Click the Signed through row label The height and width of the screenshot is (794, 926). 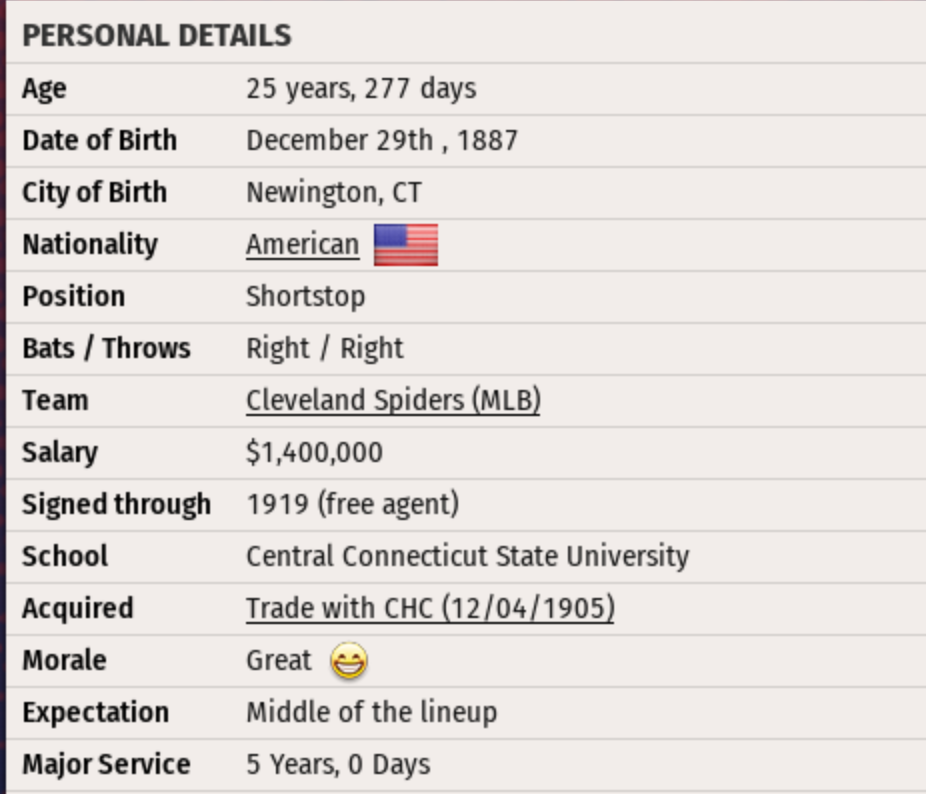point(116,505)
